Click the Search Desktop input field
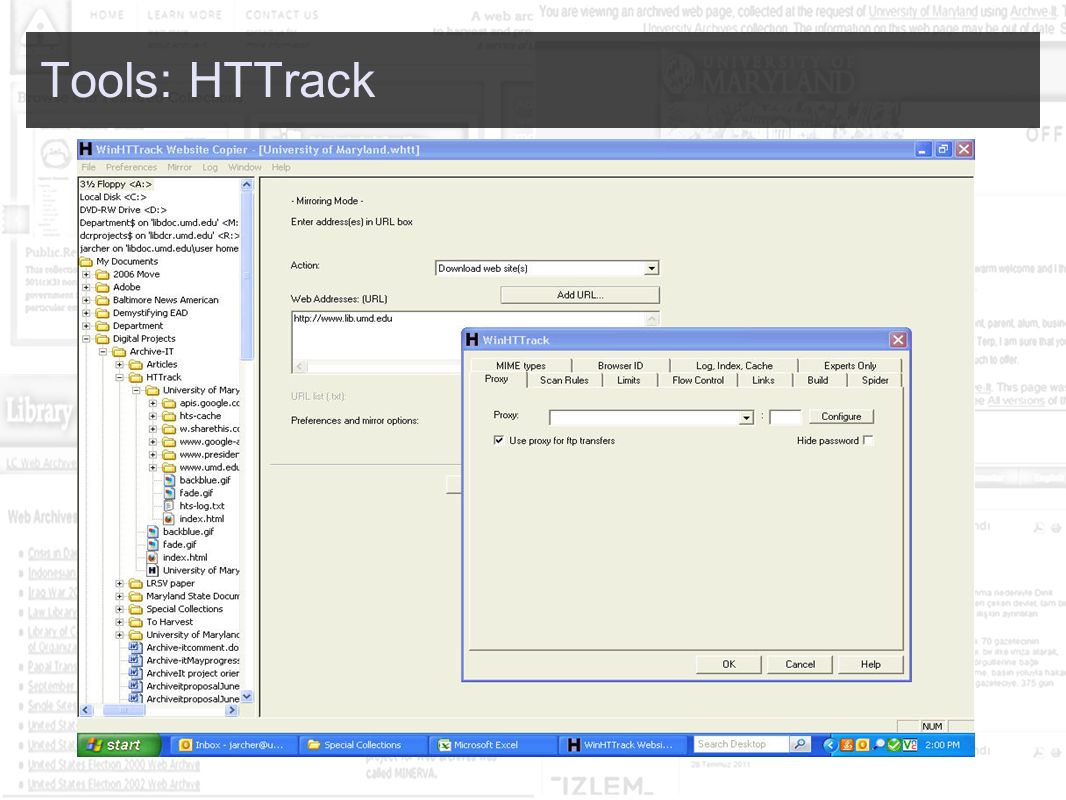1066x800 pixels. [x=741, y=745]
